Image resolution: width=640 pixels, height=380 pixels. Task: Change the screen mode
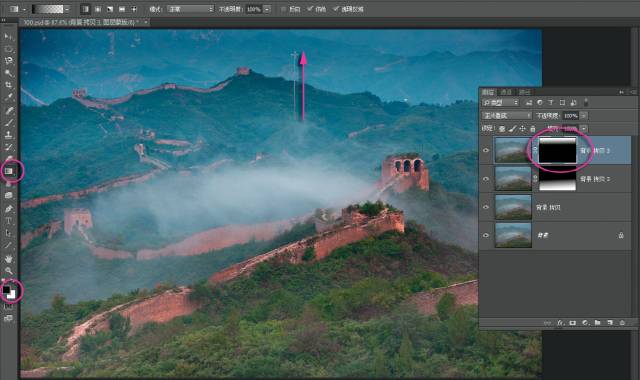(x=8, y=318)
